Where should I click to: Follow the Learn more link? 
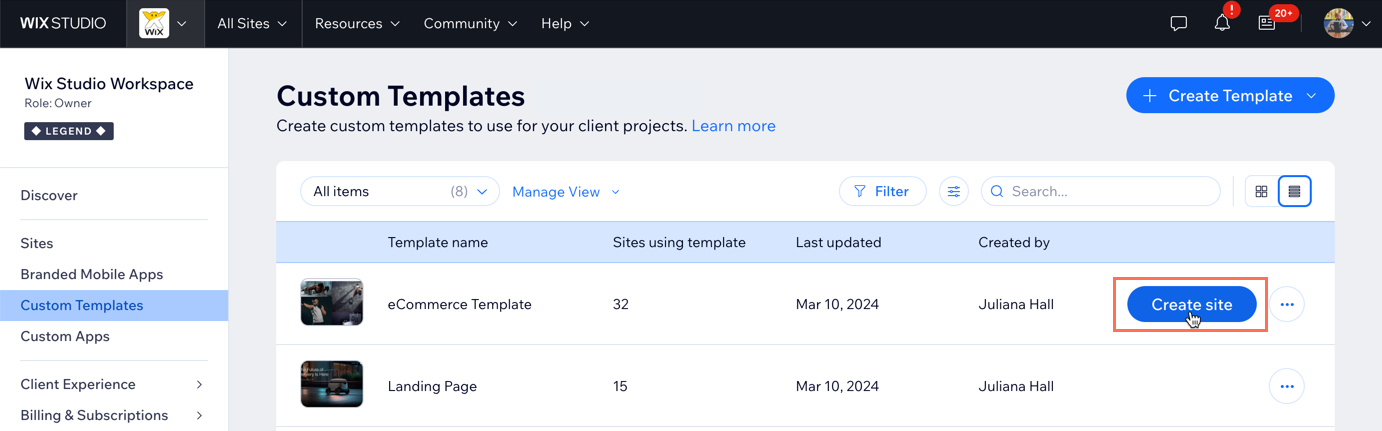pyautogui.click(x=733, y=126)
